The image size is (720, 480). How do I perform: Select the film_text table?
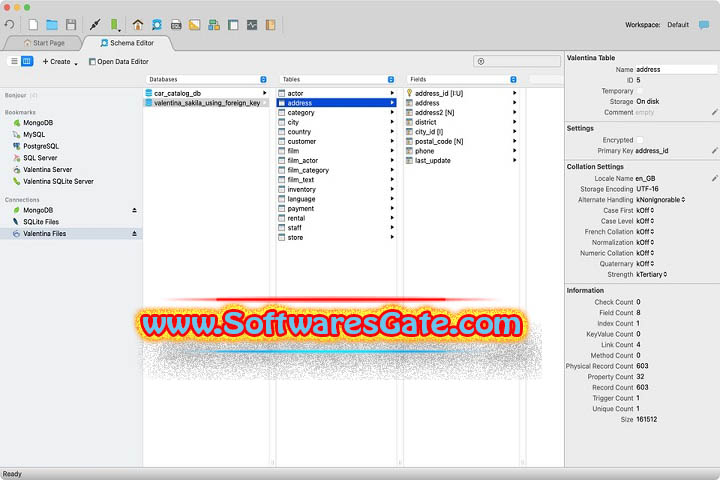click(x=336, y=180)
